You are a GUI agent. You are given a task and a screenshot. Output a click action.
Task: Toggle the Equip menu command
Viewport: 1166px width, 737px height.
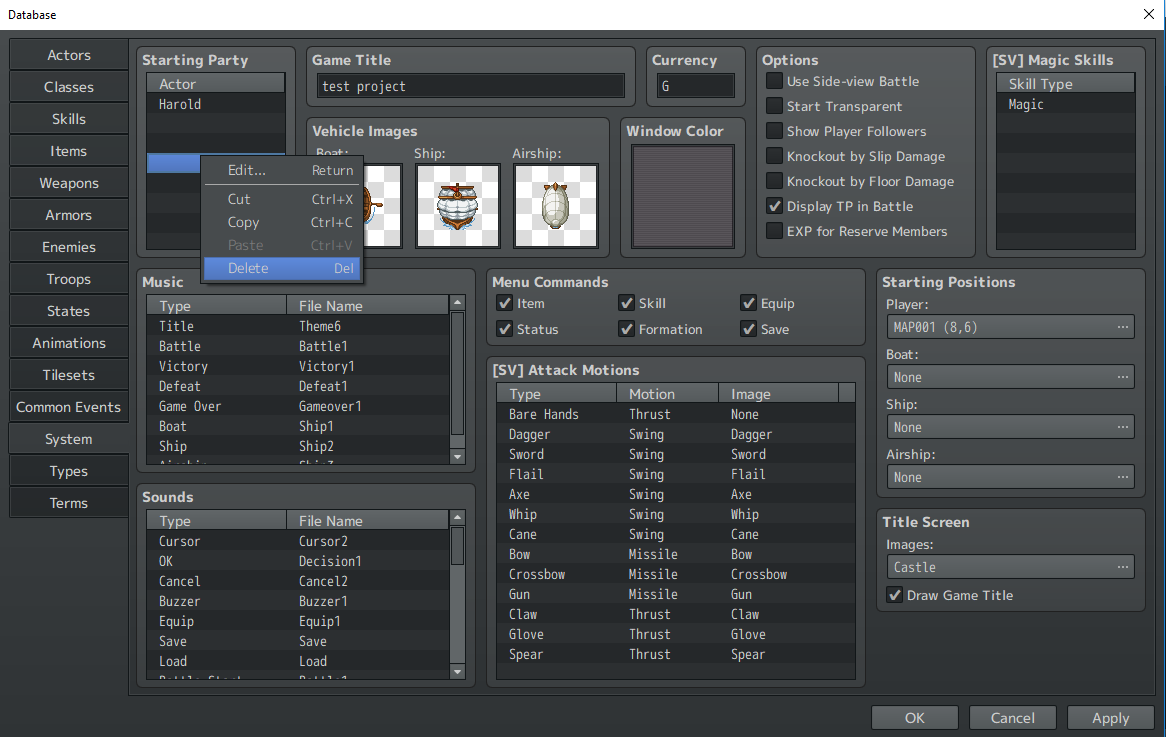pyautogui.click(x=749, y=303)
